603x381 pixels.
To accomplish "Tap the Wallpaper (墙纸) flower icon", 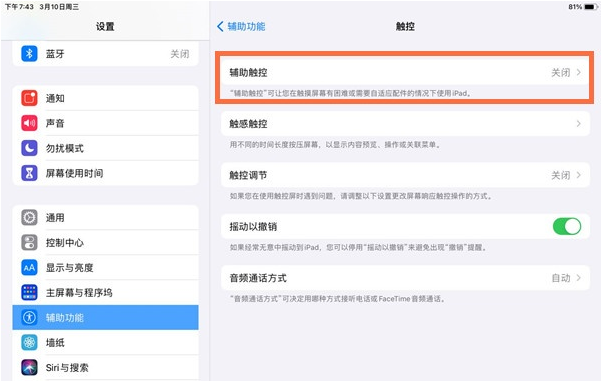I will click(x=29, y=343).
